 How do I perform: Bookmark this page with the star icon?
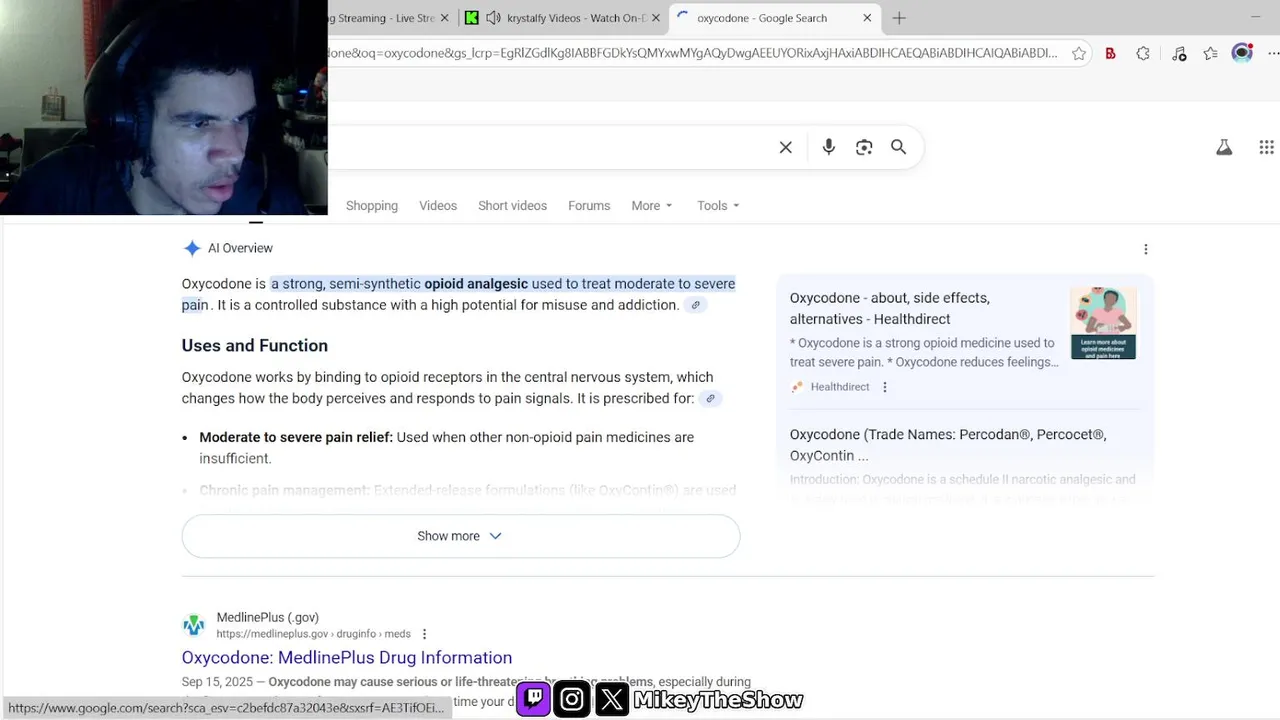click(x=1079, y=54)
